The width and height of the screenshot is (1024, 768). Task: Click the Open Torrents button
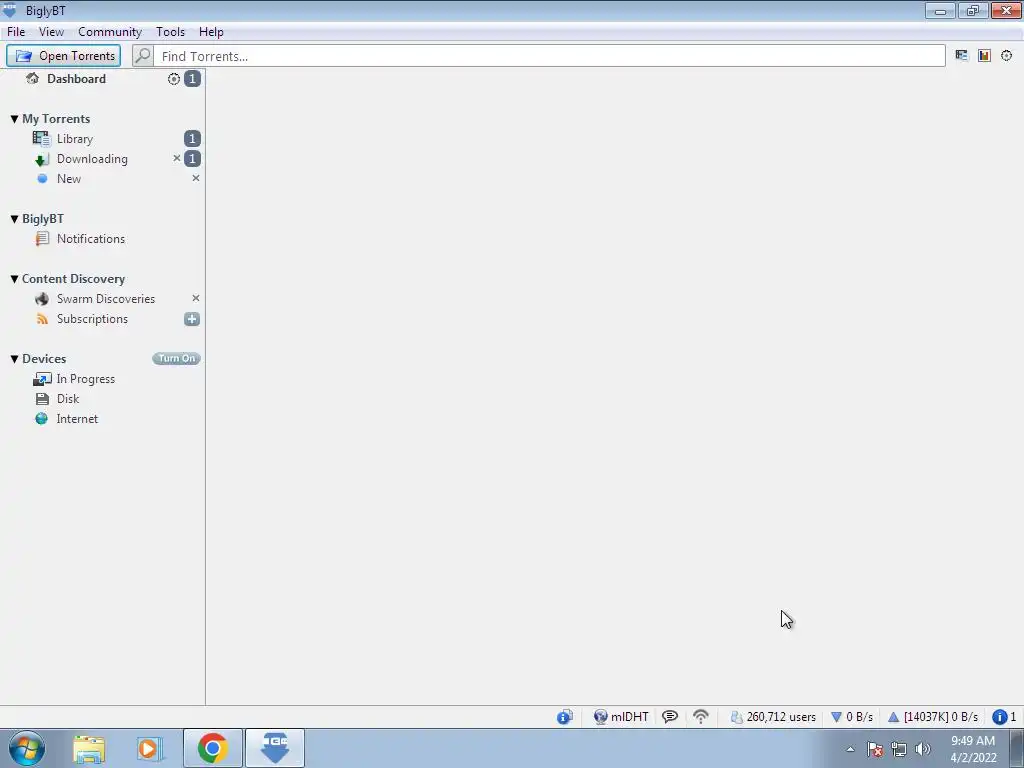coord(63,56)
